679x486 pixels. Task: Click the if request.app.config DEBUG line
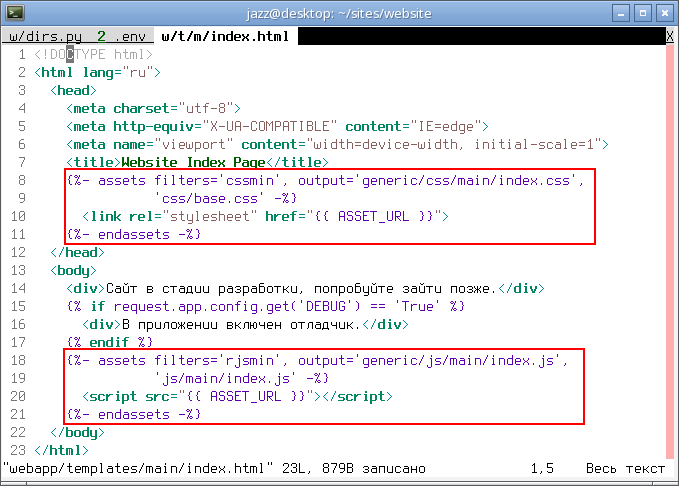[265, 307]
